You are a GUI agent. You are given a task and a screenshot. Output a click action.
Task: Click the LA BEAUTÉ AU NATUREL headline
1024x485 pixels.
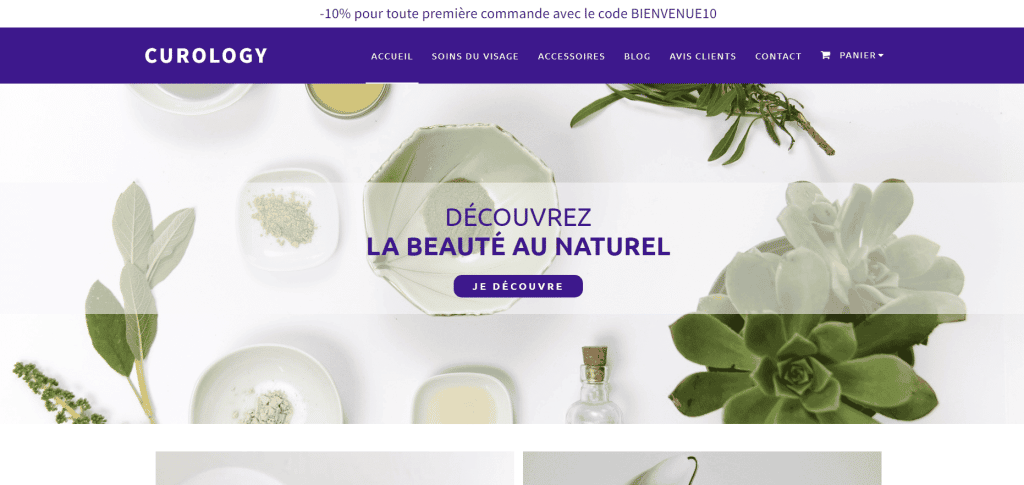[x=518, y=247]
